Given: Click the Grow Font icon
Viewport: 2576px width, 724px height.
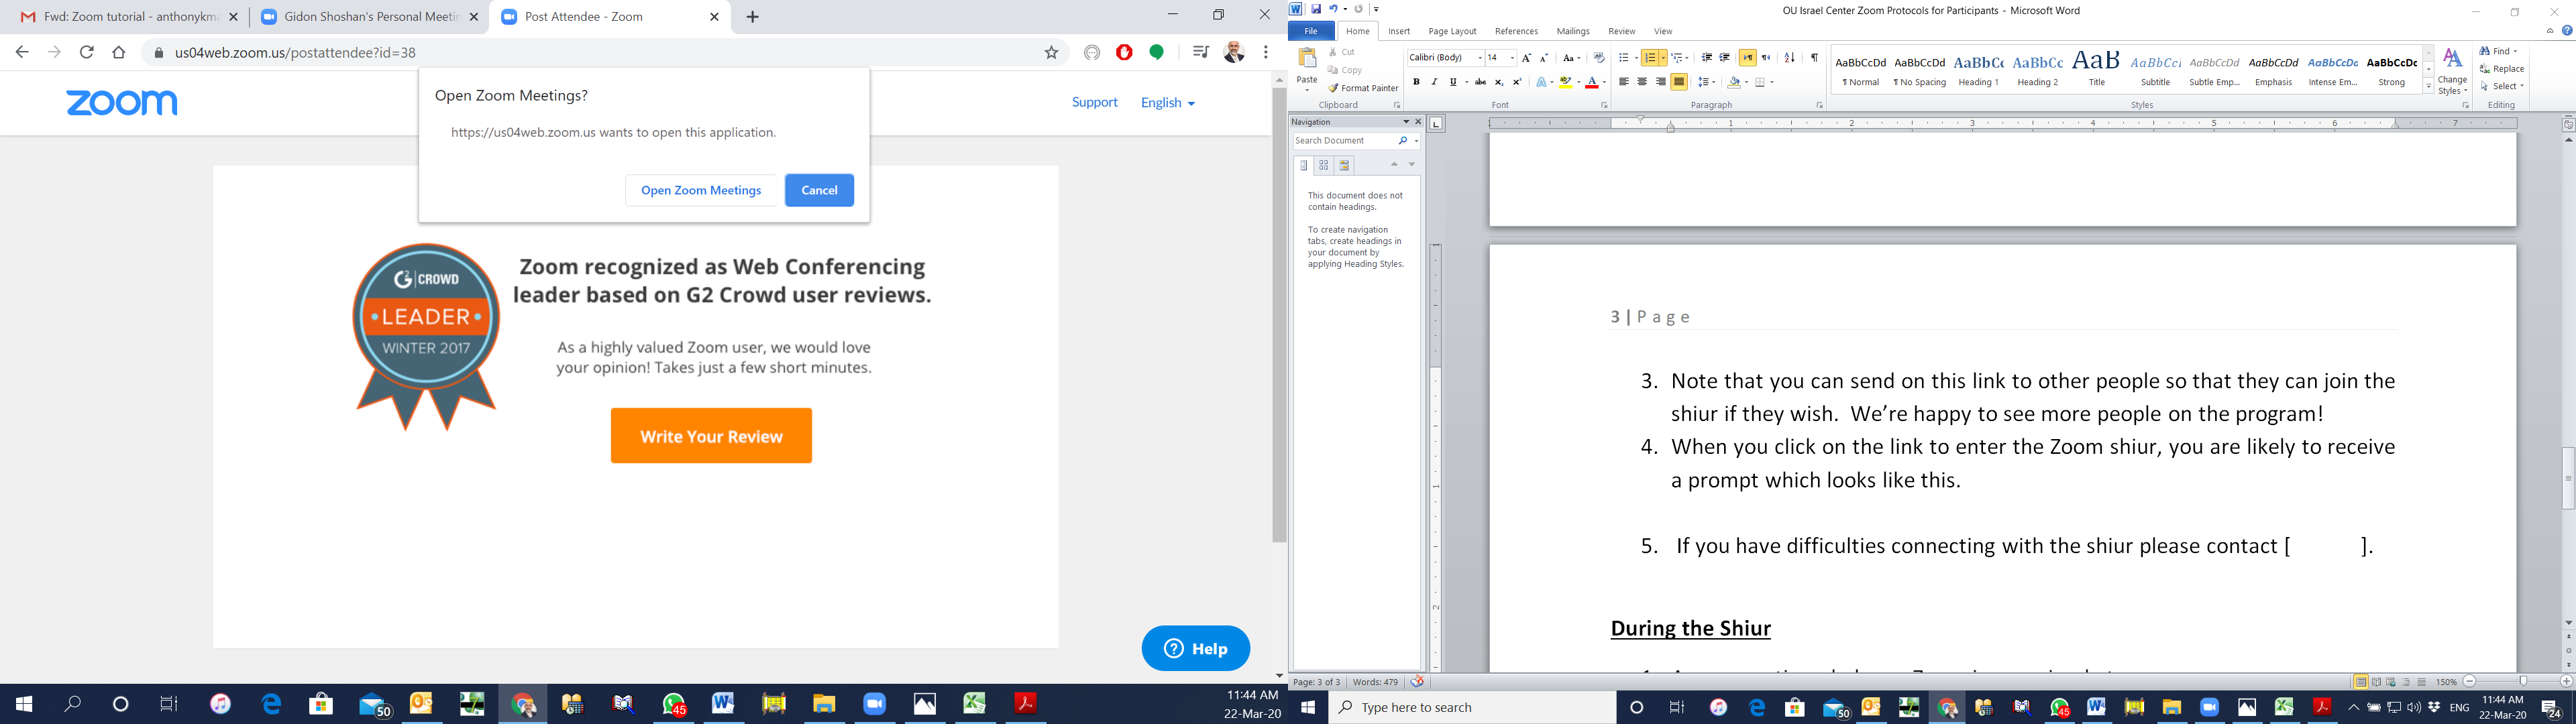Looking at the screenshot, I should (x=1526, y=58).
